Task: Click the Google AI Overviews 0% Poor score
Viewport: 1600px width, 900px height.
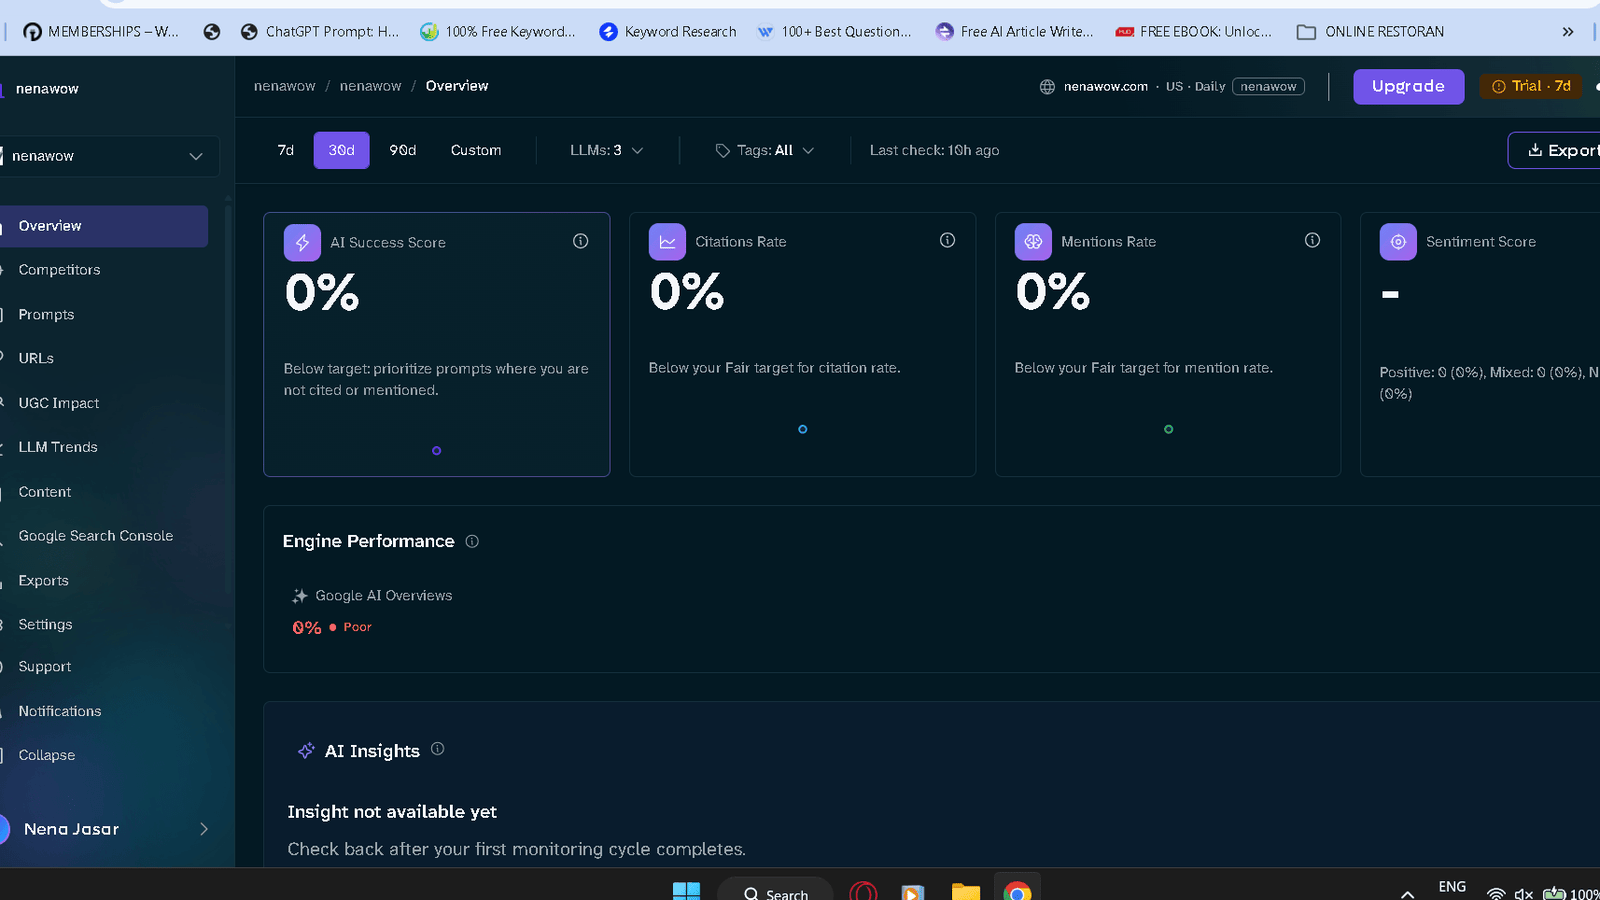Action: point(331,628)
